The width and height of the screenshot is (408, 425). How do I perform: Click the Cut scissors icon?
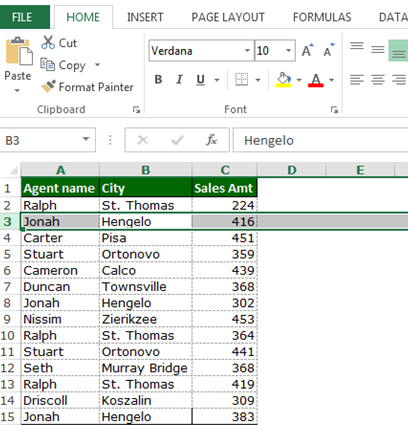[48, 43]
